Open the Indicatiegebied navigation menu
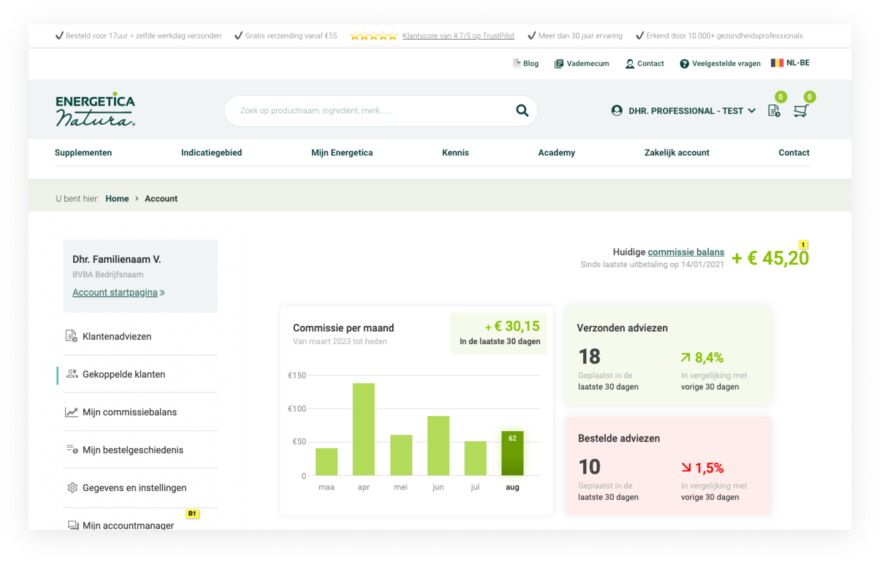Screen dimensions: 880x563 point(211,153)
